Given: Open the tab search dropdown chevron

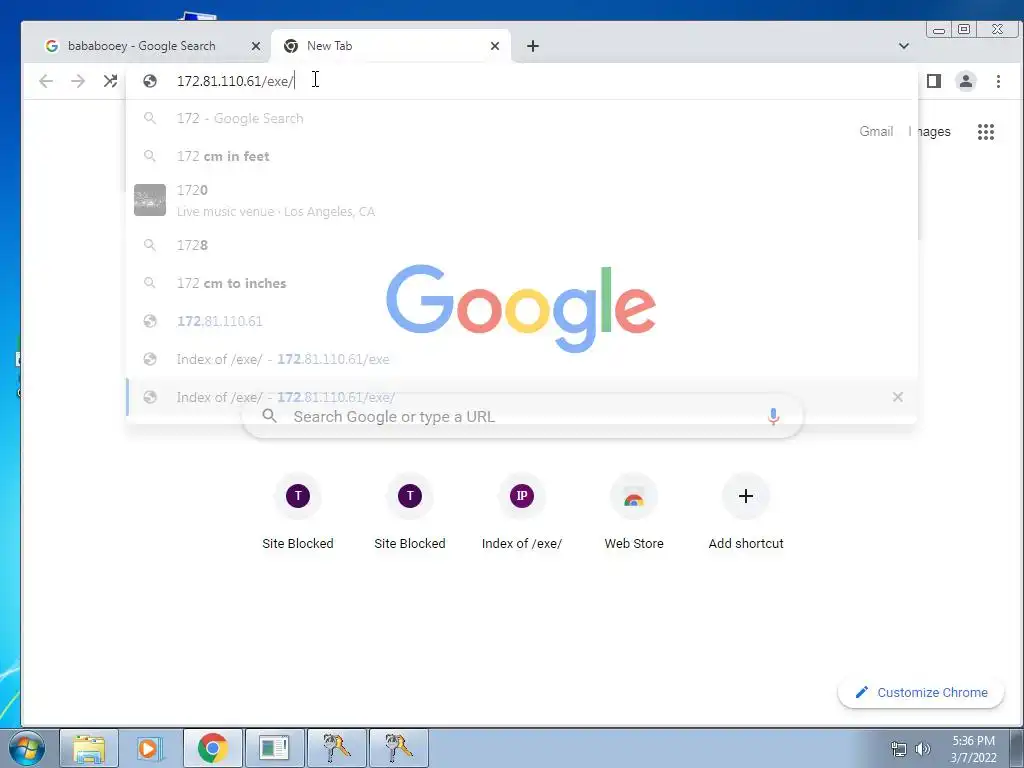Looking at the screenshot, I should (904, 46).
